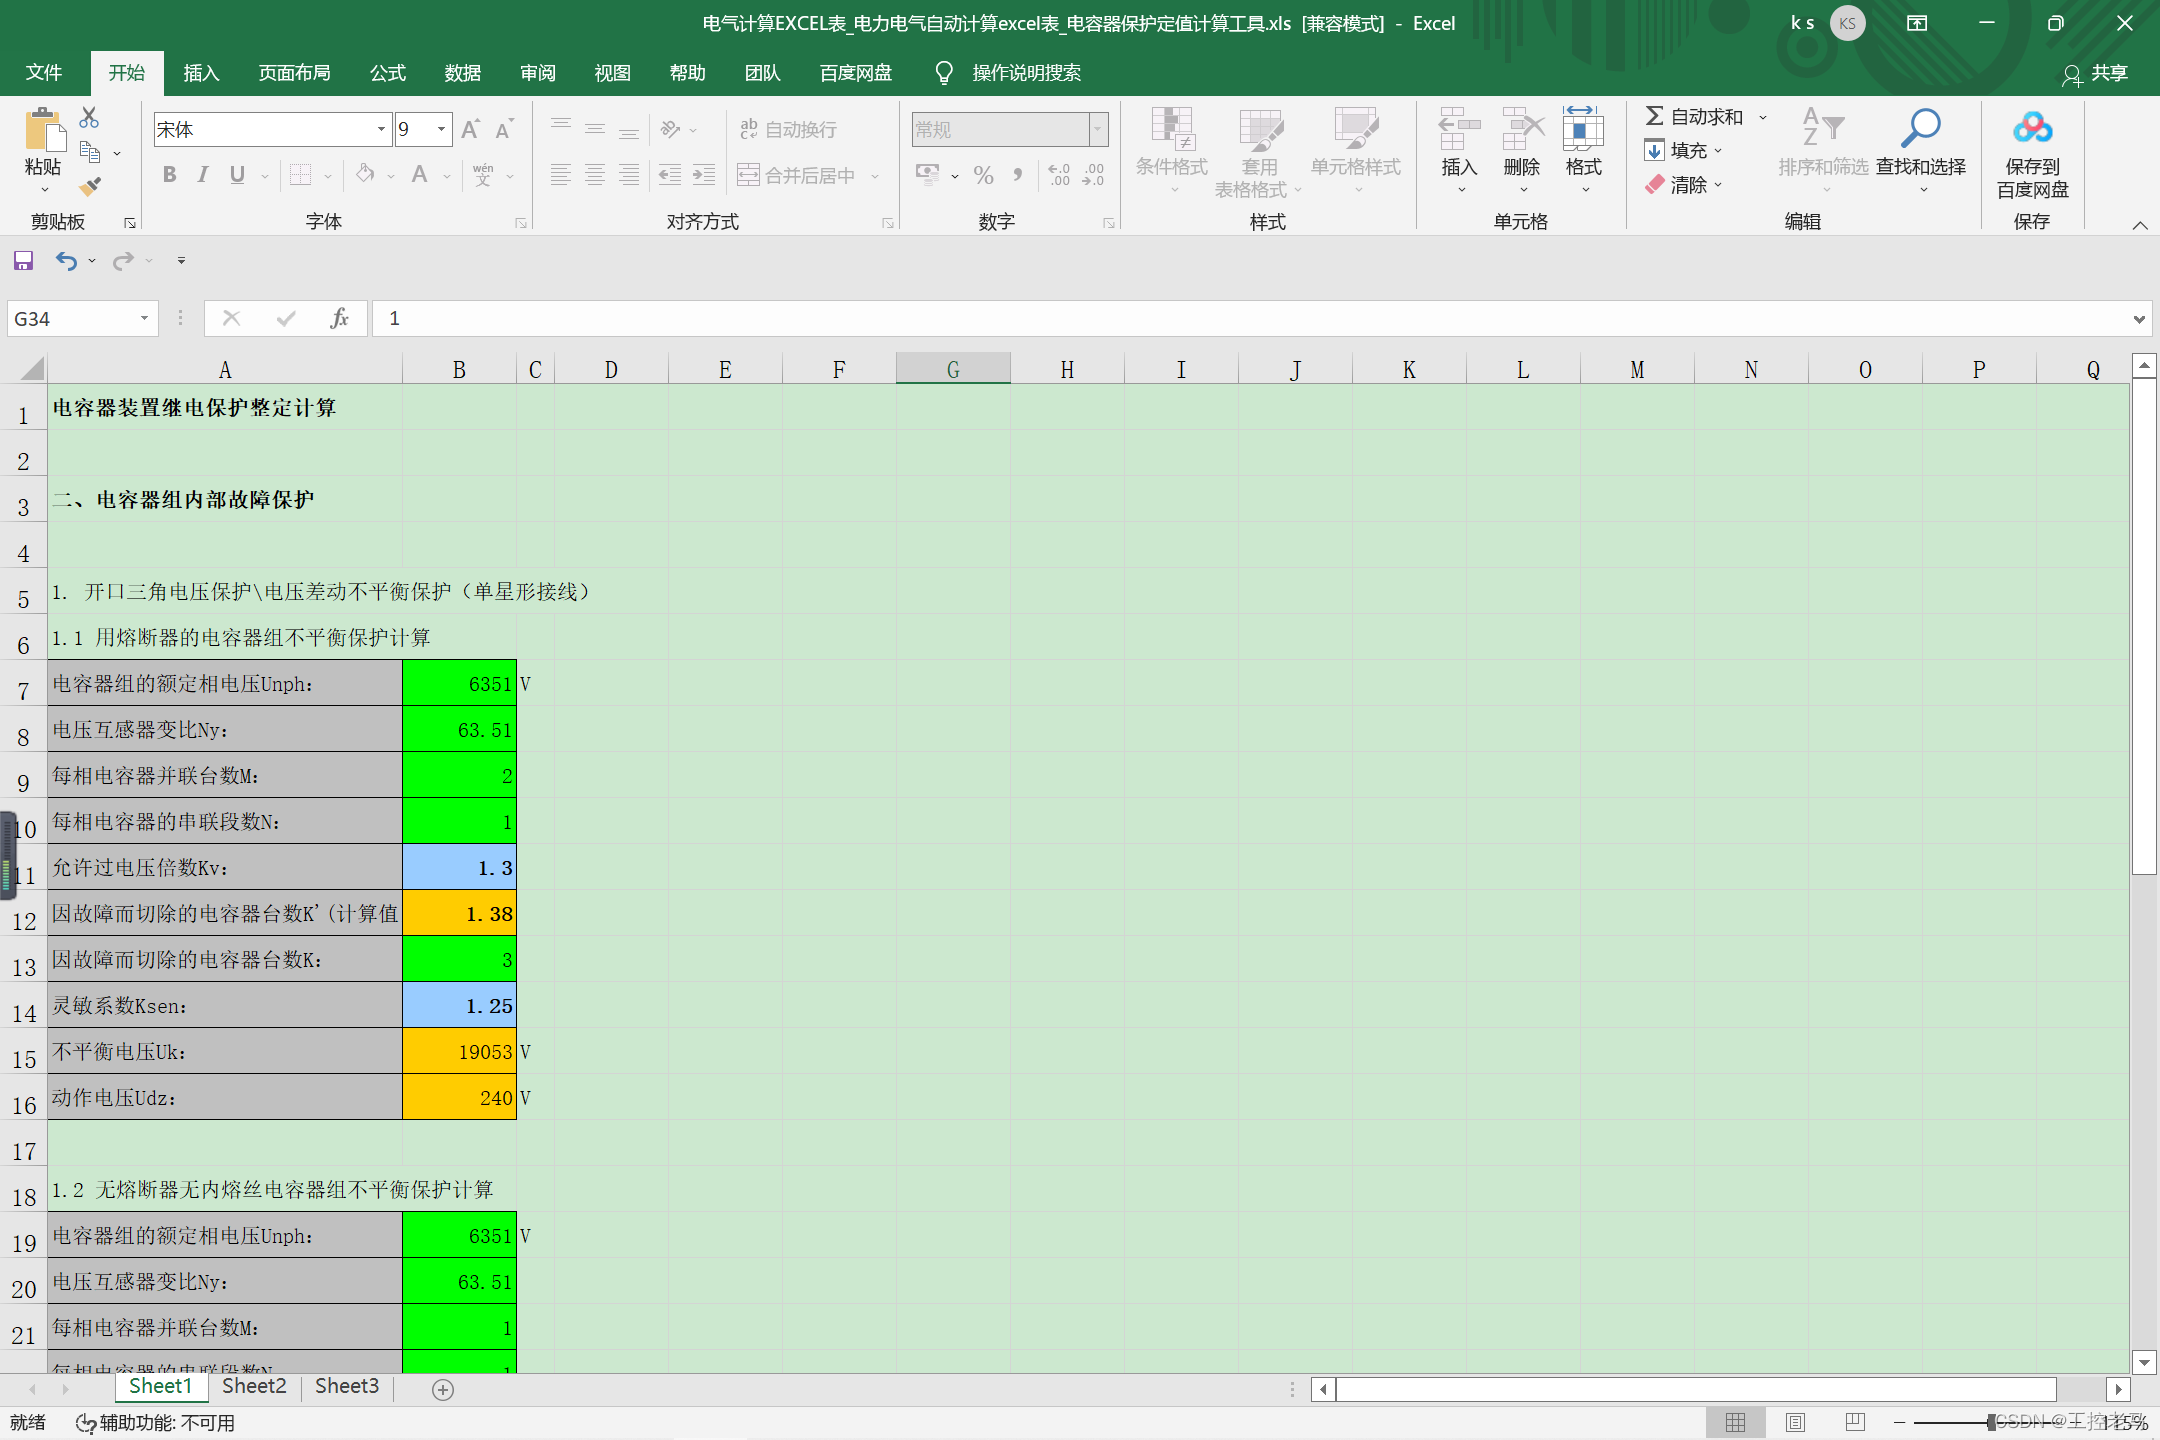Open the font name dropdown
The width and height of the screenshot is (2160, 1440).
(x=381, y=129)
